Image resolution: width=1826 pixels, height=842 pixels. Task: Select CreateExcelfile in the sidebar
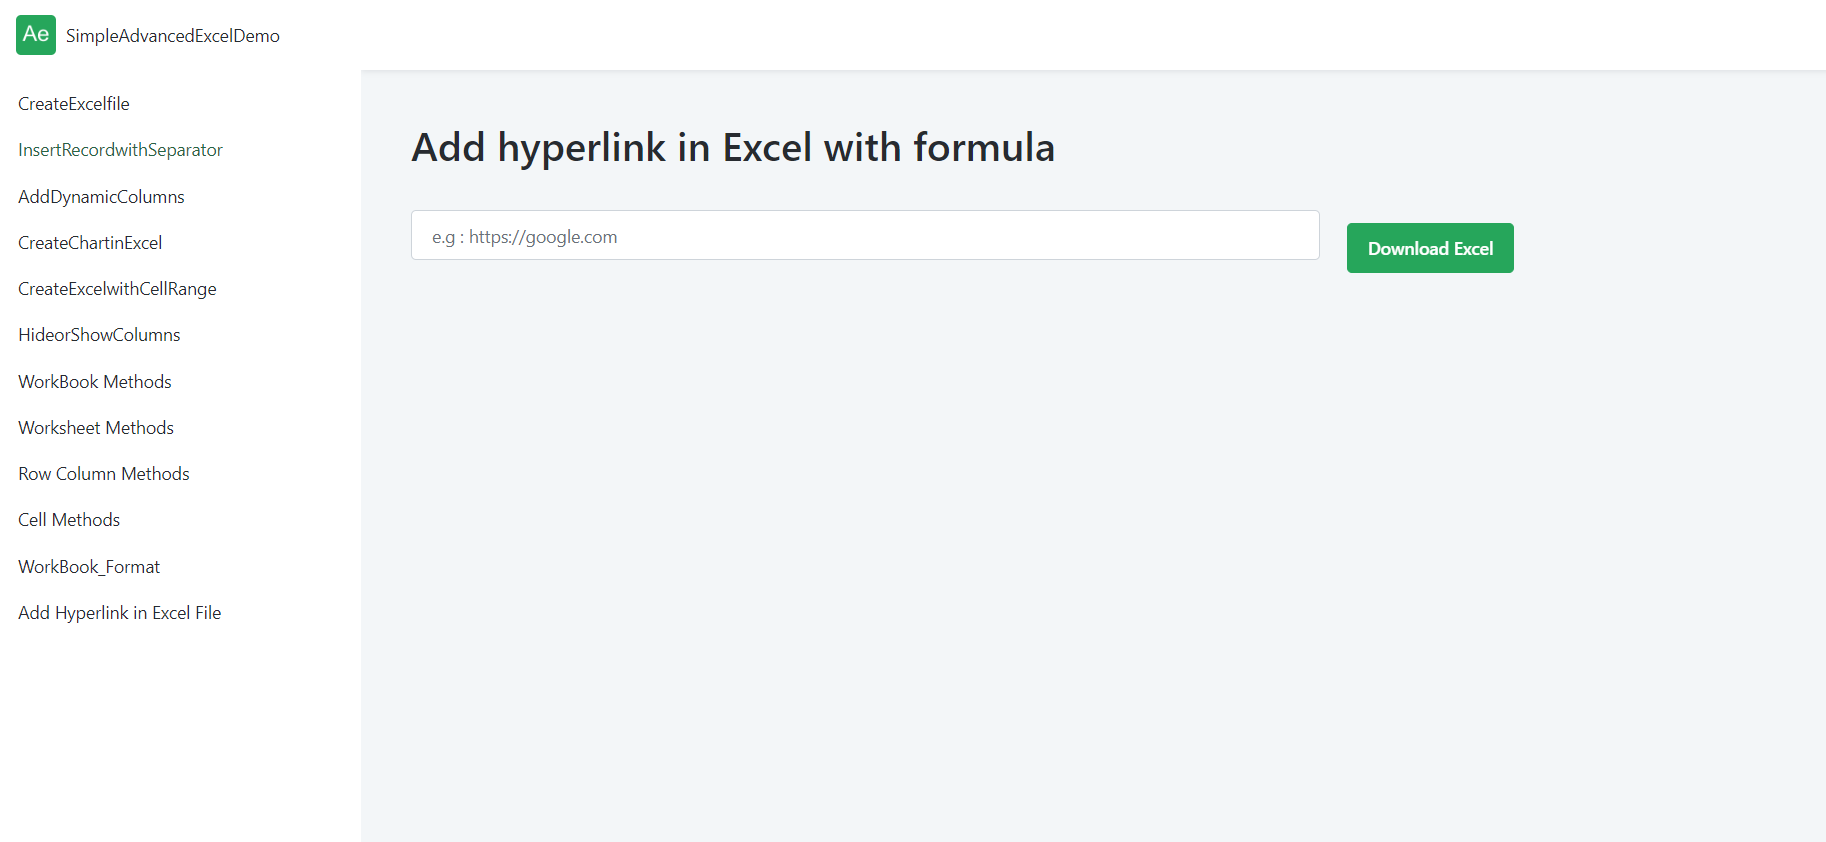click(73, 103)
